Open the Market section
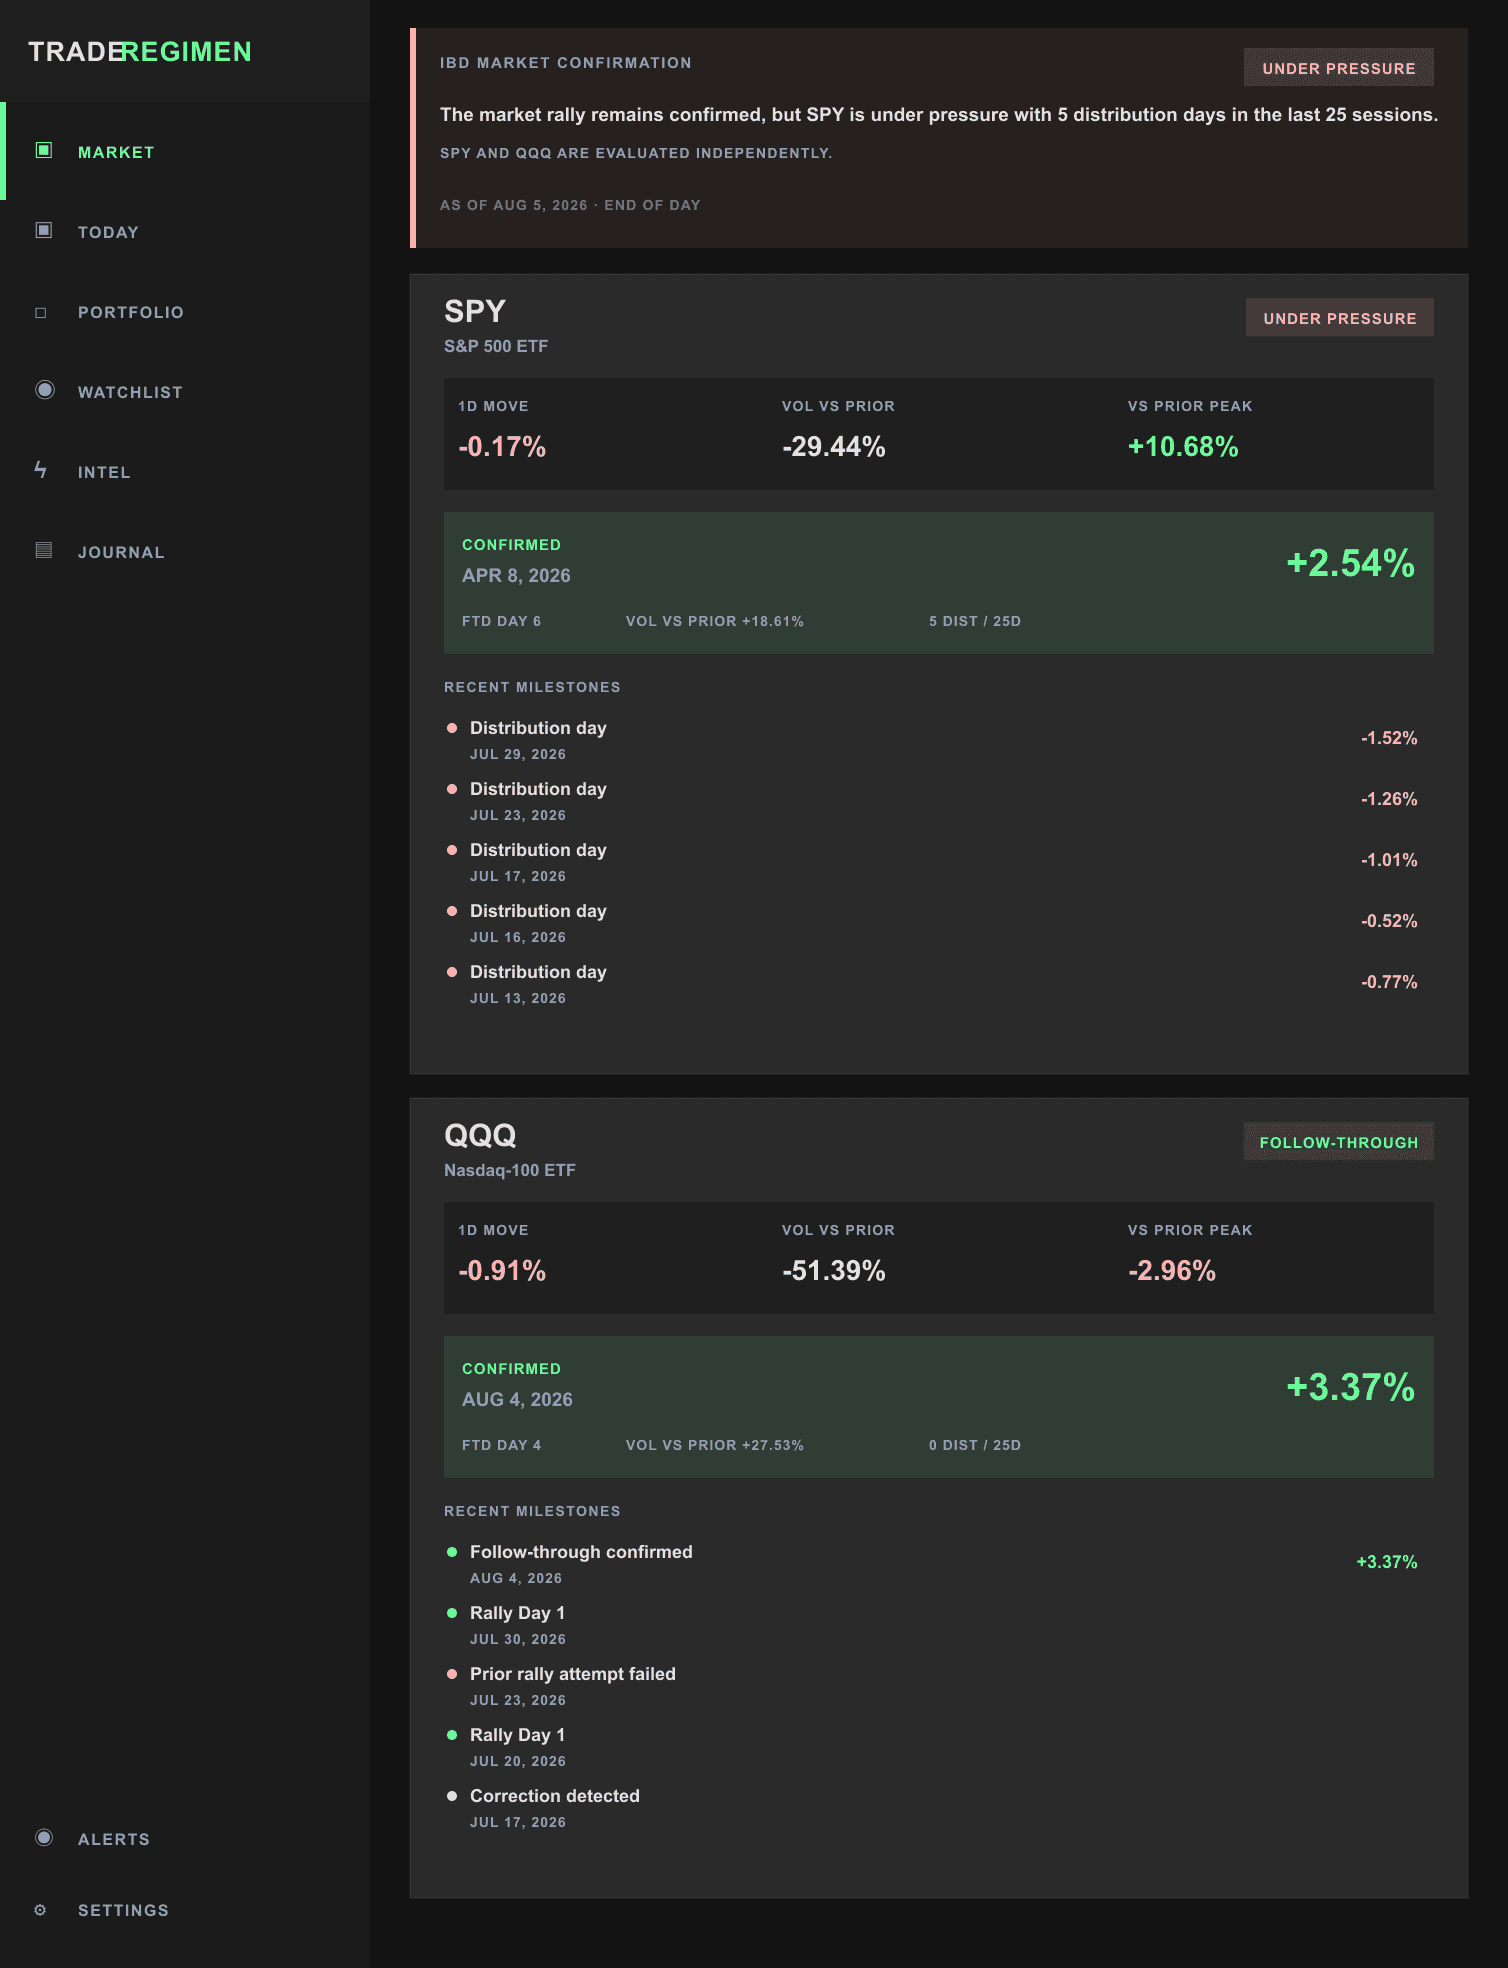 click(x=185, y=151)
